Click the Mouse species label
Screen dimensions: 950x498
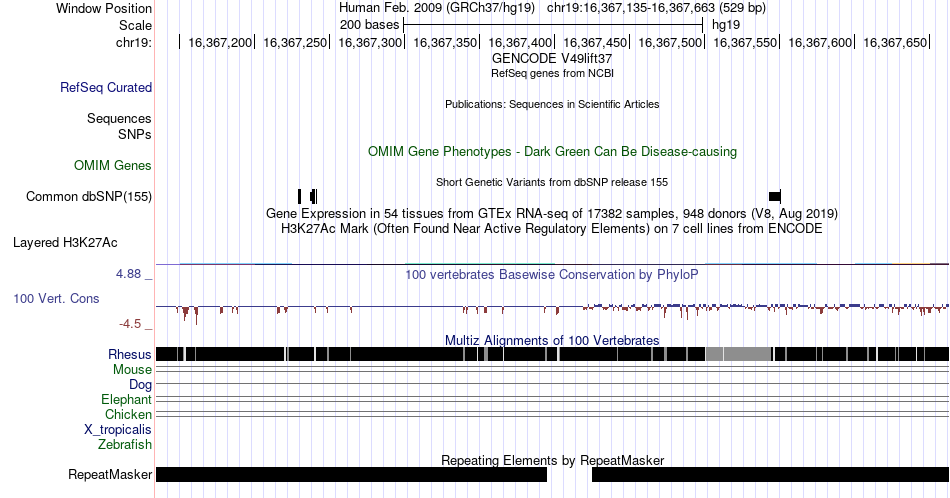[132, 370]
